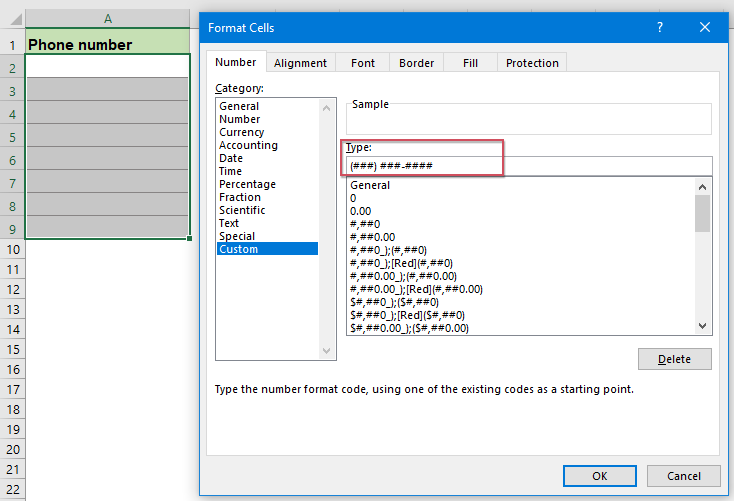Click the OK button
The width and height of the screenshot is (734, 501).
click(x=599, y=476)
